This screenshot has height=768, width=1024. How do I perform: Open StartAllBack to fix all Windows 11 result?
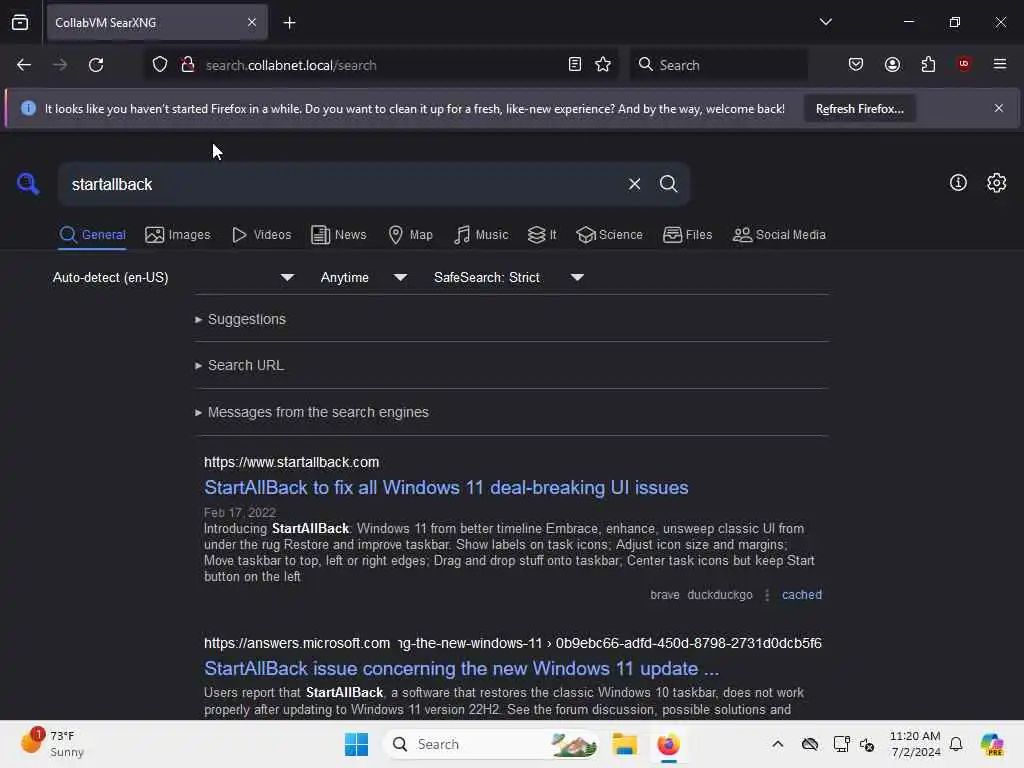click(x=446, y=488)
